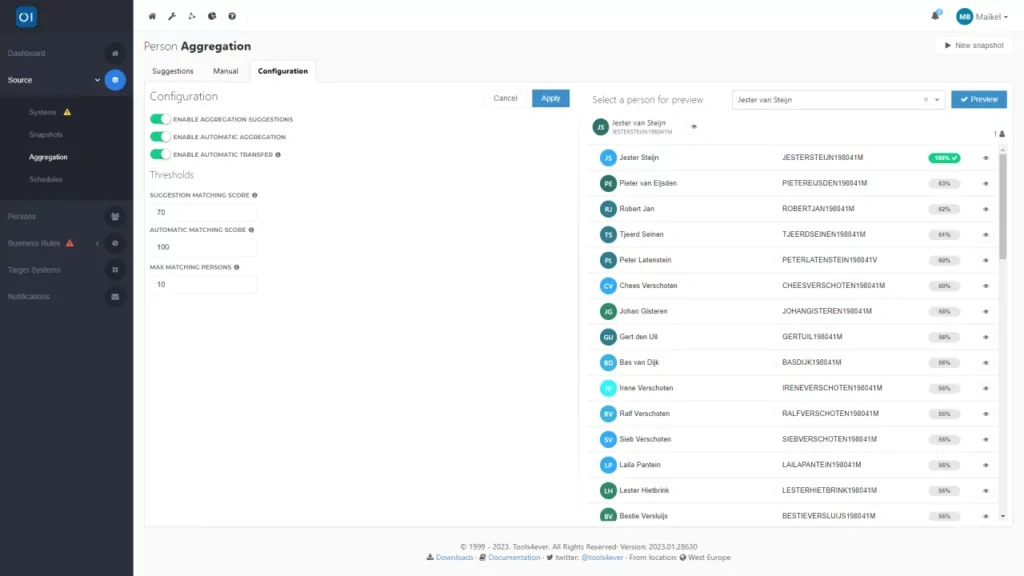Disable the Enable Automatic Transfer toggle

coord(158,154)
